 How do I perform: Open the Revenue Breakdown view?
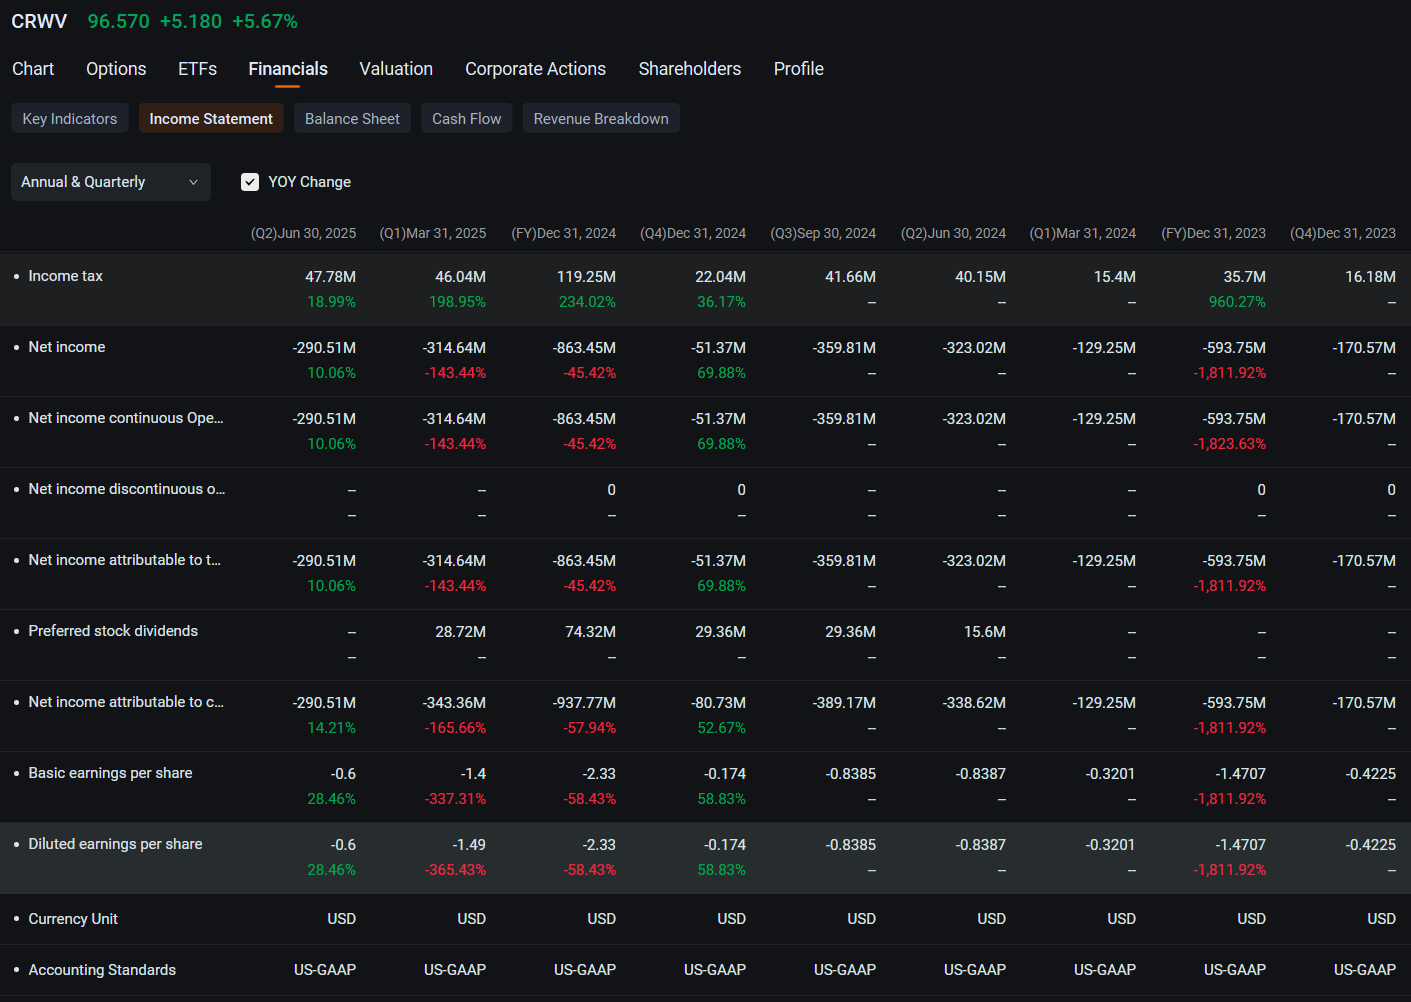pyautogui.click(x=600, y=118)
